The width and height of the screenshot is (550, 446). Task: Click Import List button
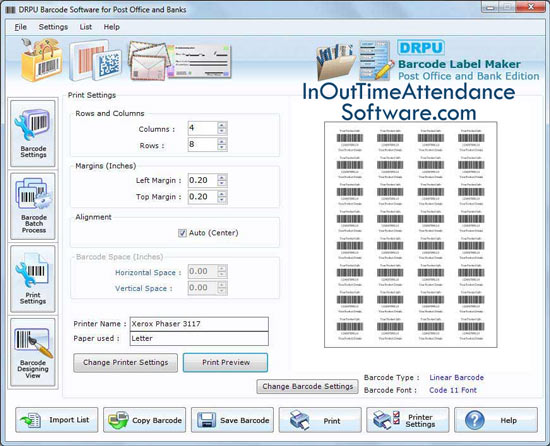[x=57, y=420]
